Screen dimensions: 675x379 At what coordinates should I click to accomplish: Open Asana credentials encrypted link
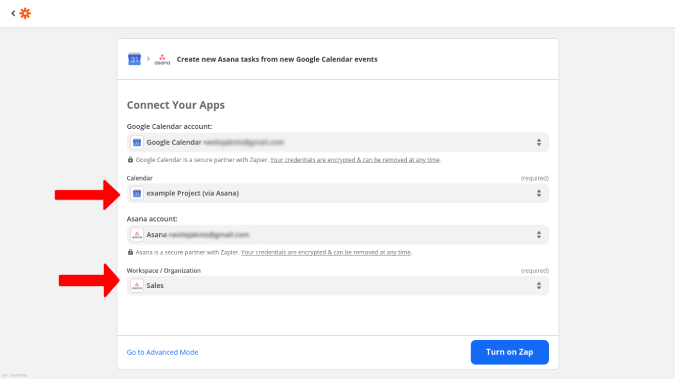point(325,252)
